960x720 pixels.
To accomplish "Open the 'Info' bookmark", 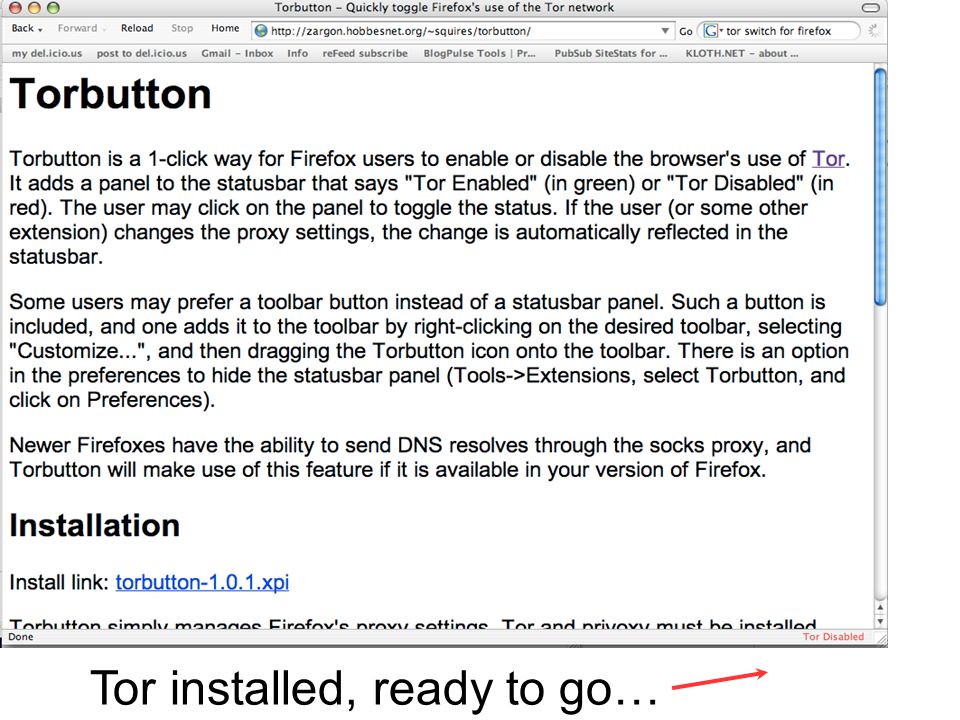I will pos(298,53).
